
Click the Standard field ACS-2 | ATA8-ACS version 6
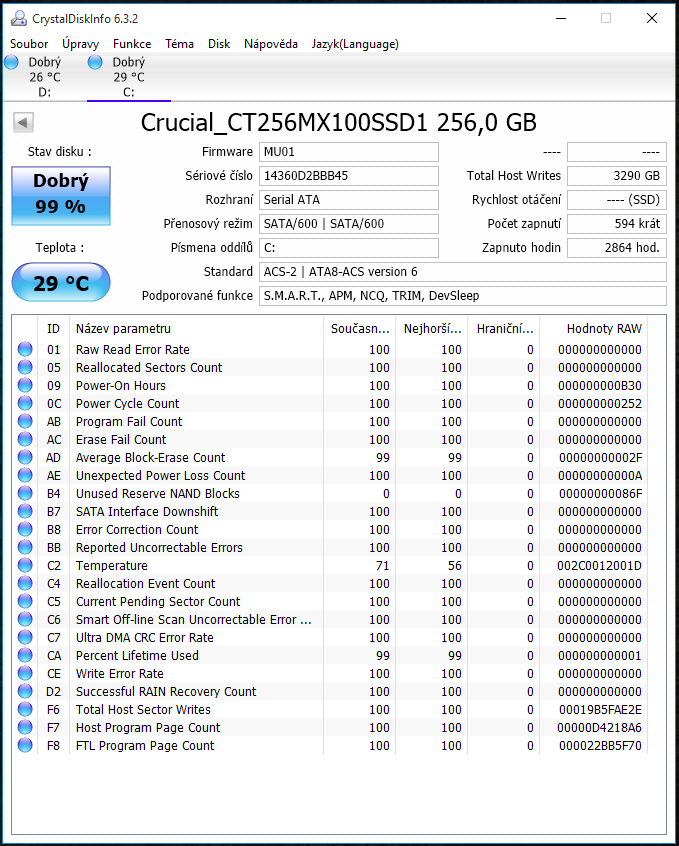[x=463, y=272]
